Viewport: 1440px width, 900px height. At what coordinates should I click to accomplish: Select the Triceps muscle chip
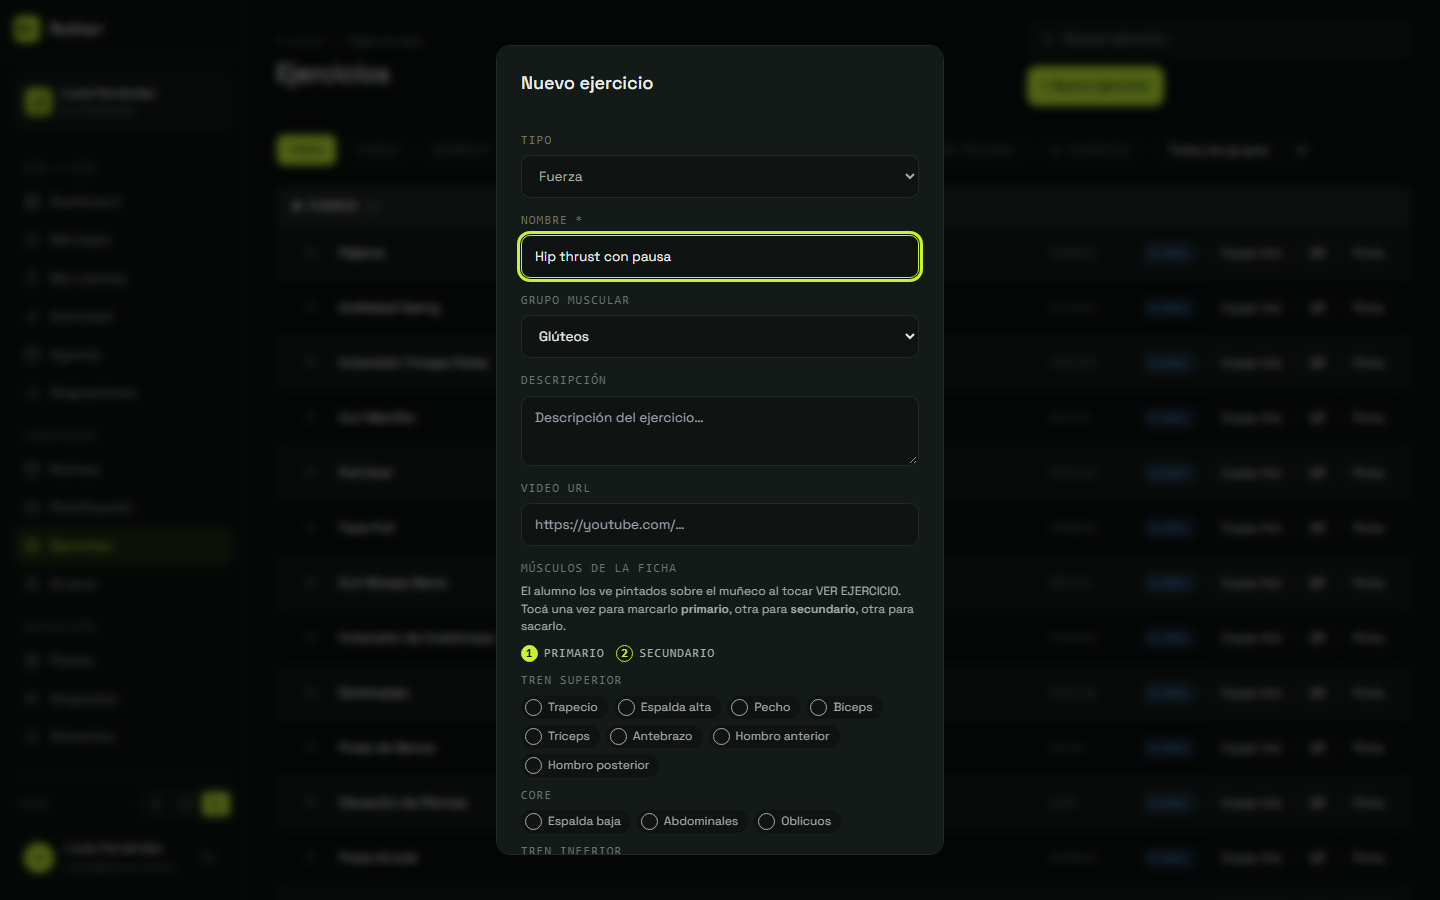pyautogui.click(x=558, y=736)
